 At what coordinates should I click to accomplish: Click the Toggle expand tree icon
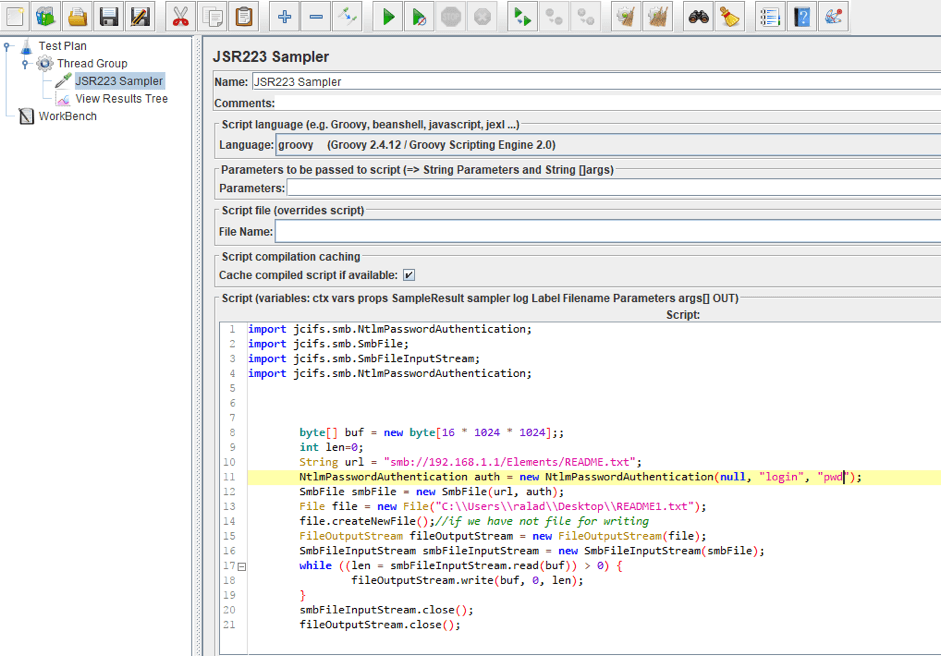346,16
